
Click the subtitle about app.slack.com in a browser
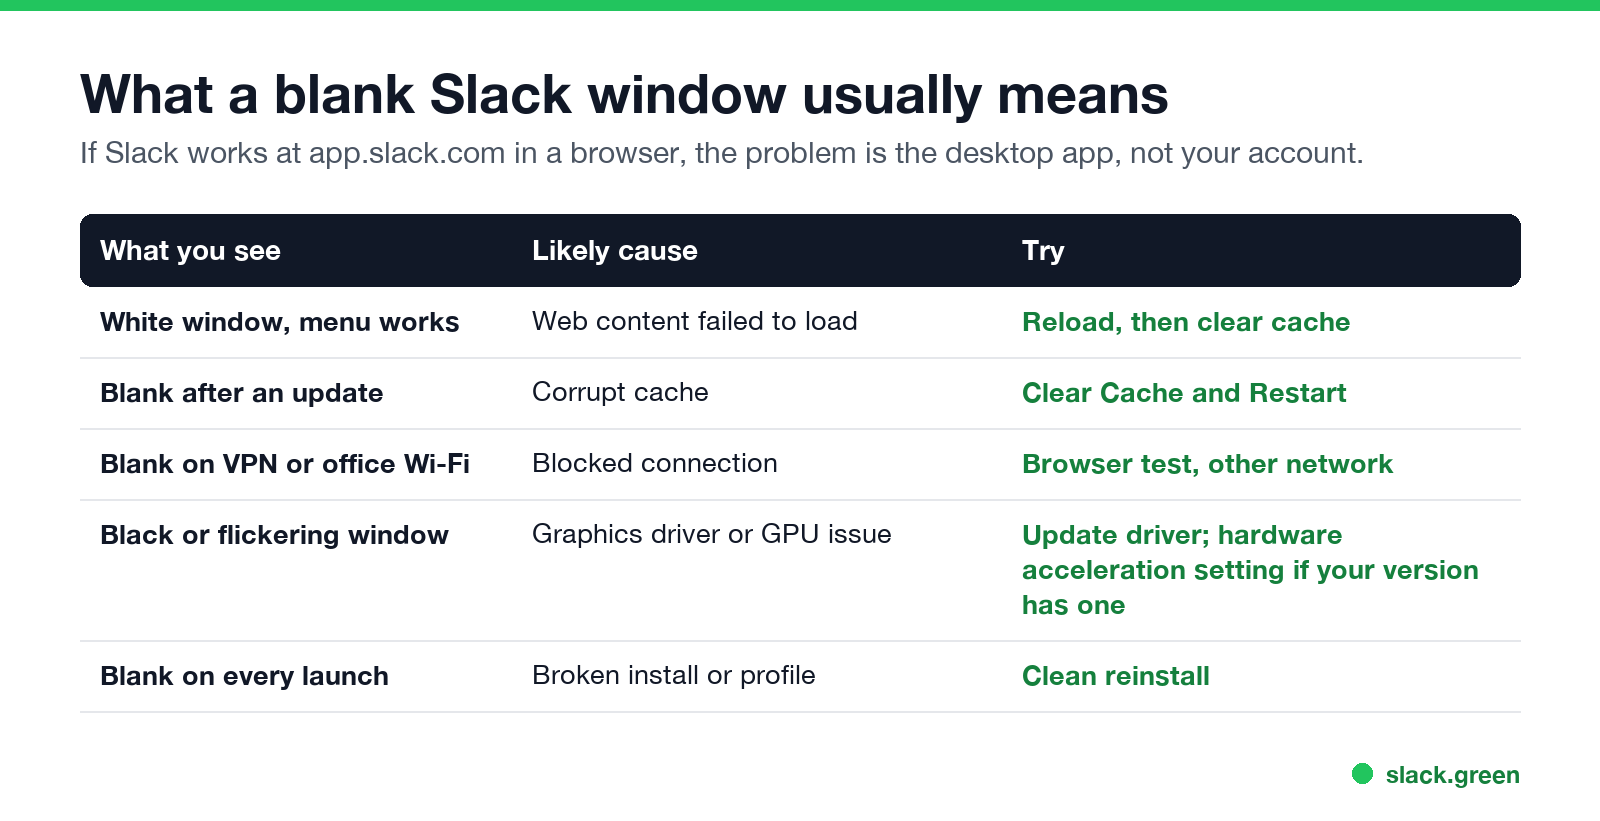tap(721, 153)
